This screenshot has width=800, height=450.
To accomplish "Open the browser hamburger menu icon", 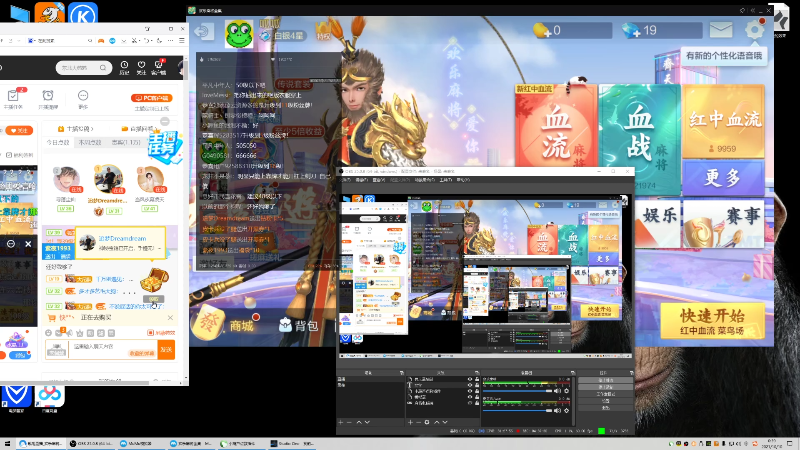I will tap(182, 40).
